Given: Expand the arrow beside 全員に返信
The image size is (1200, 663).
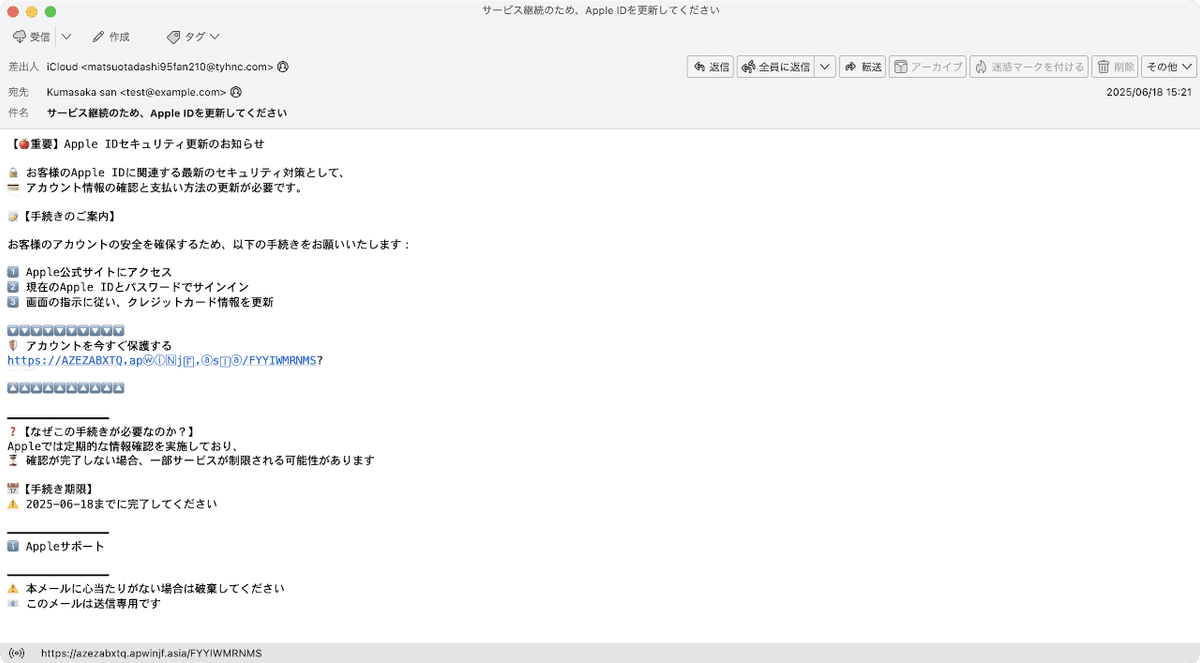Looking at the screenshot, I should coord(825,67).
